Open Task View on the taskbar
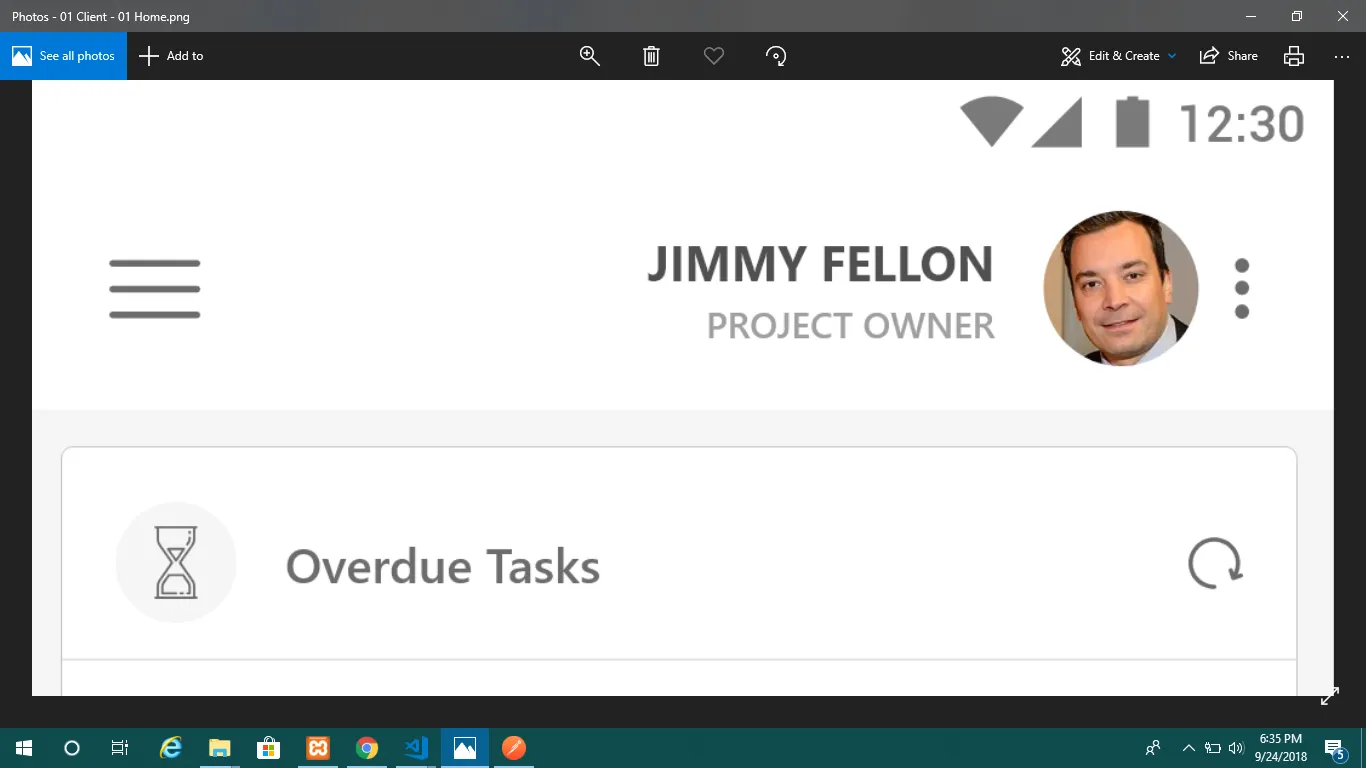This screenshot has width=1366, height=768. (120, 748)
